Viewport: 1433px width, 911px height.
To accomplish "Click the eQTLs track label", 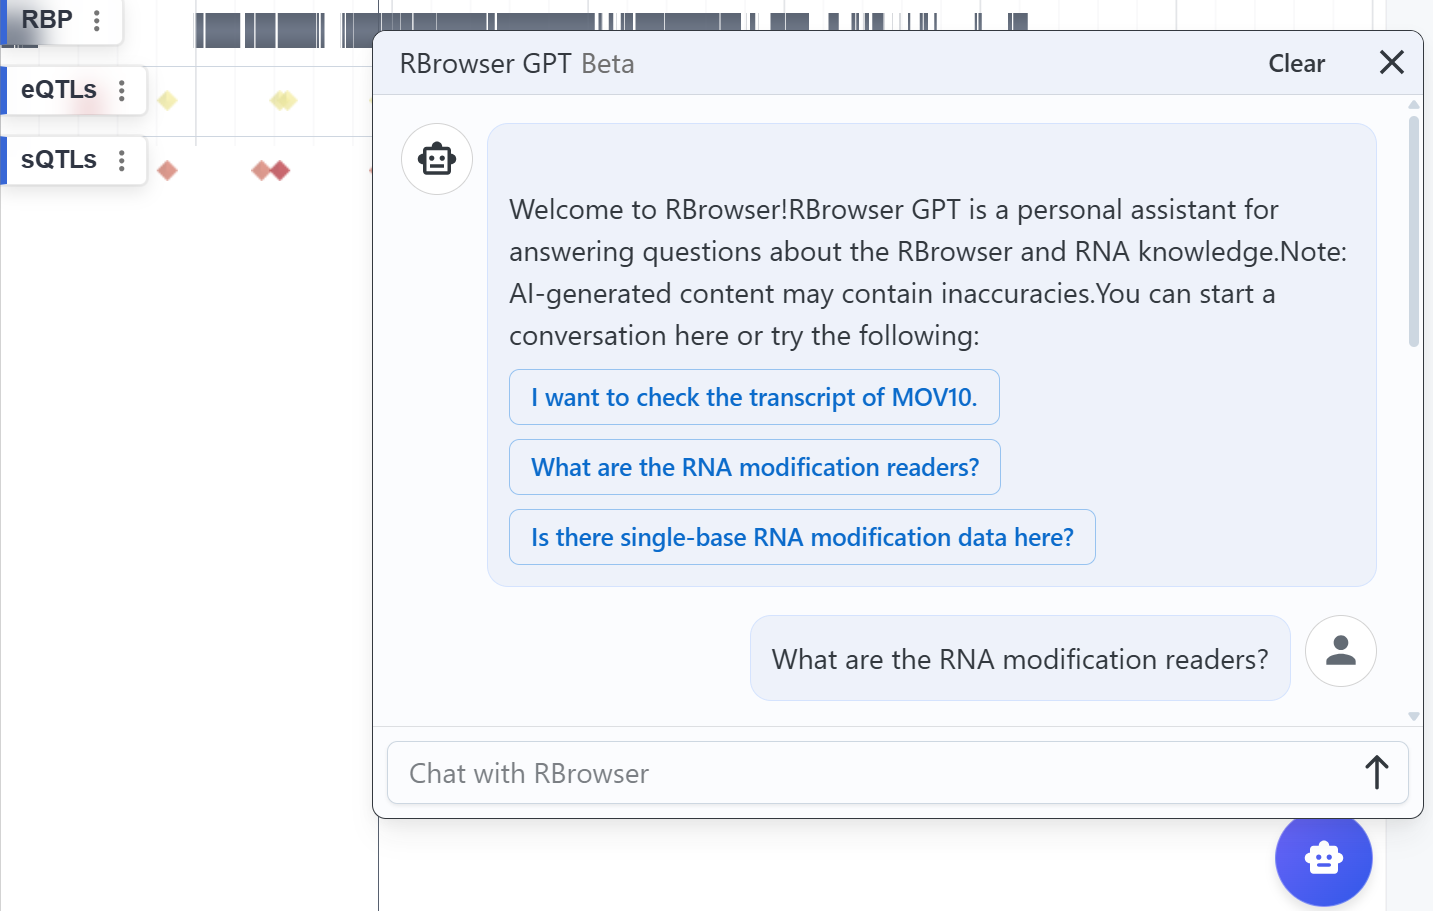I will pos(59,90).
